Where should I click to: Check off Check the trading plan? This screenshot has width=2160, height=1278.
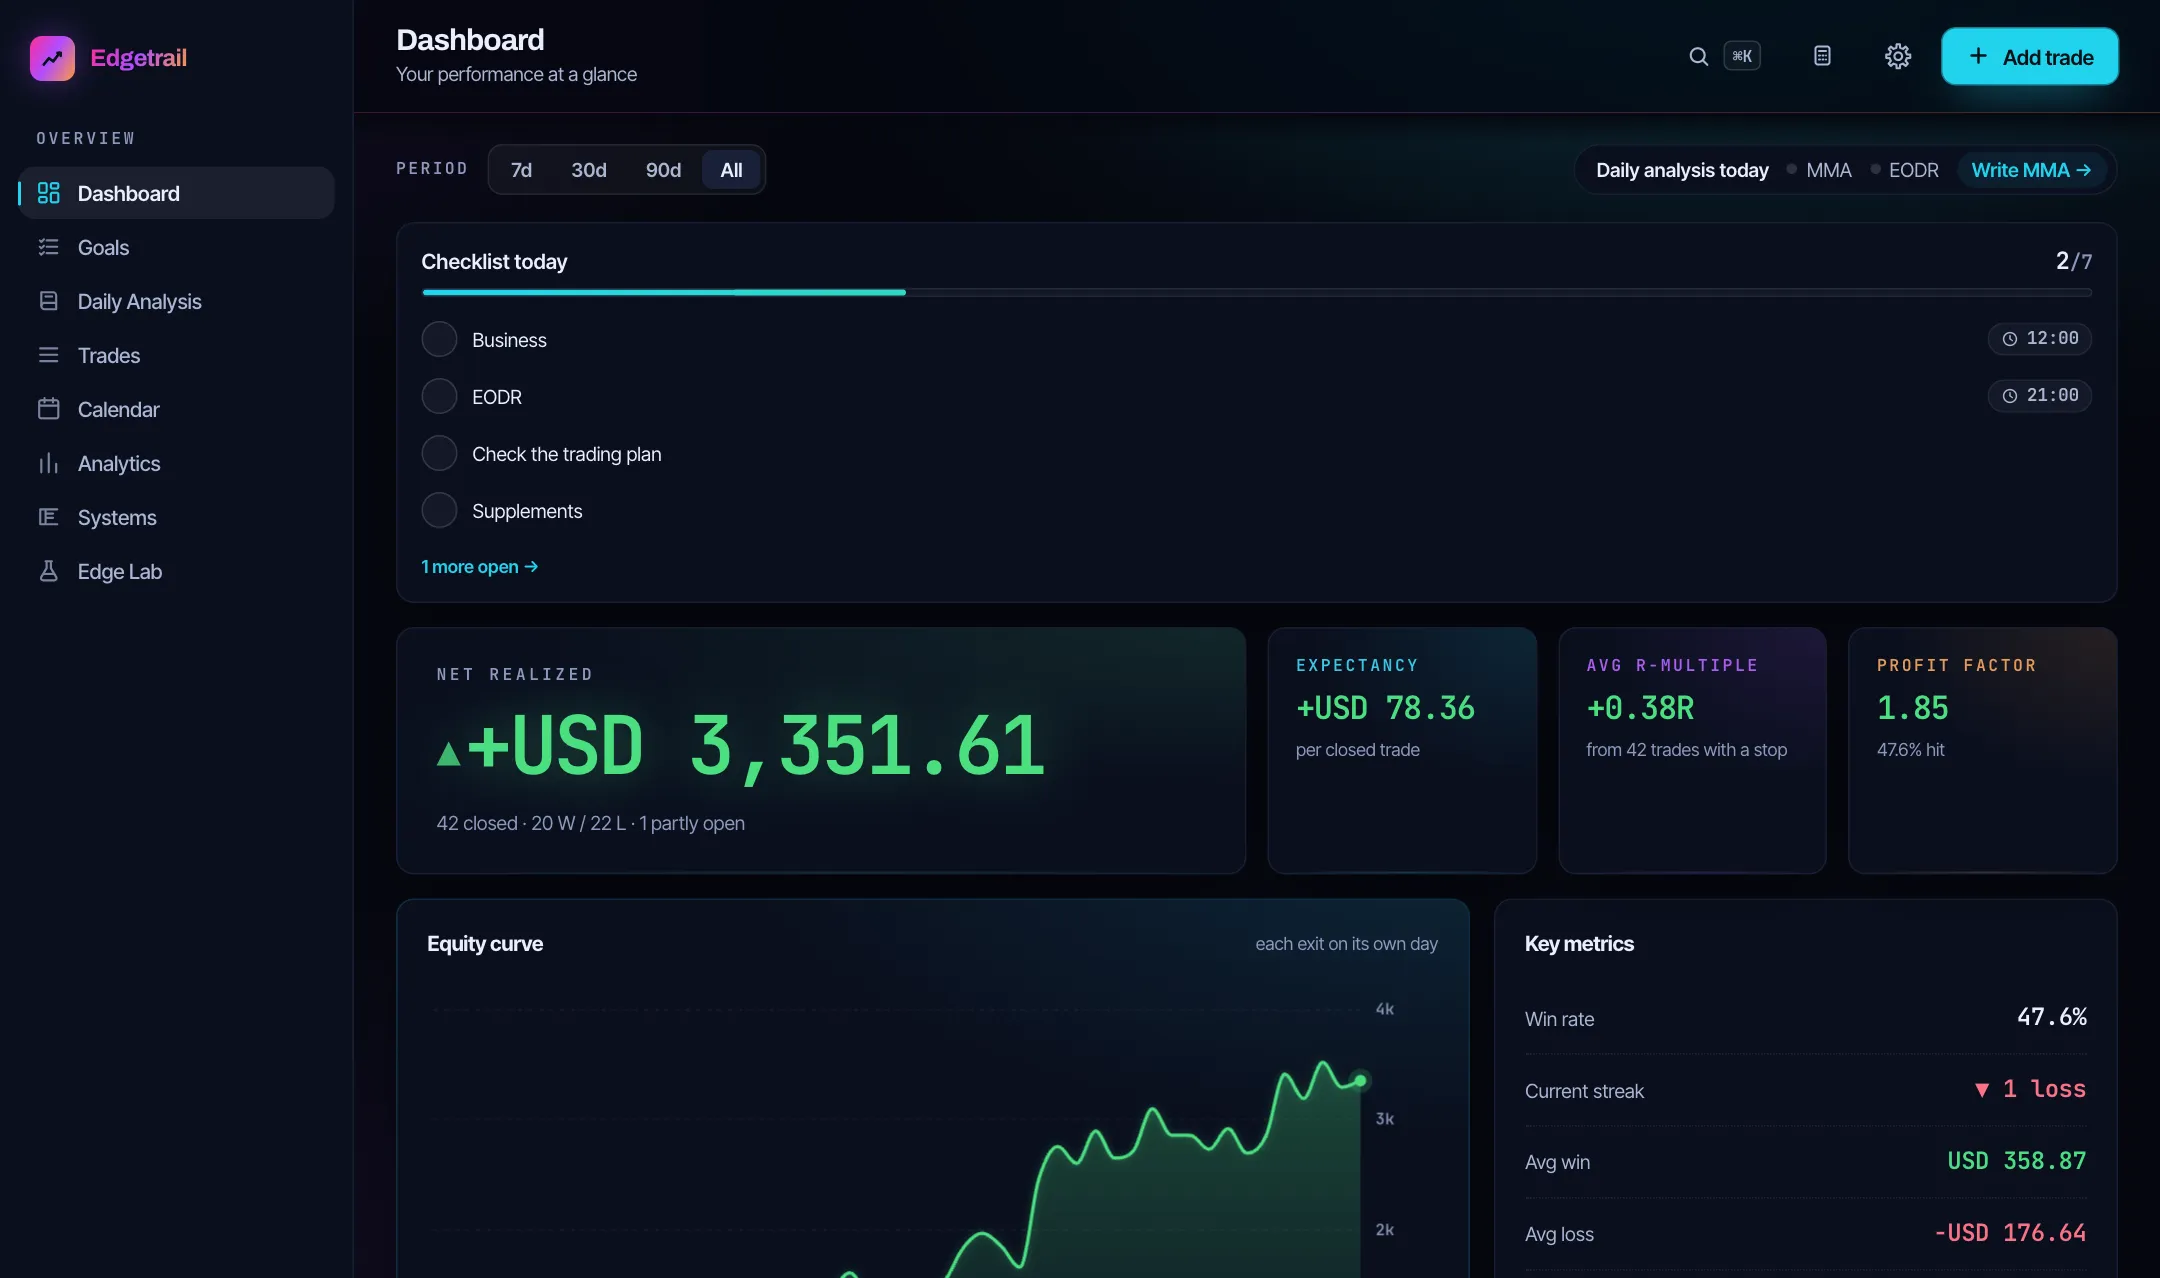(x=439, y=454)
